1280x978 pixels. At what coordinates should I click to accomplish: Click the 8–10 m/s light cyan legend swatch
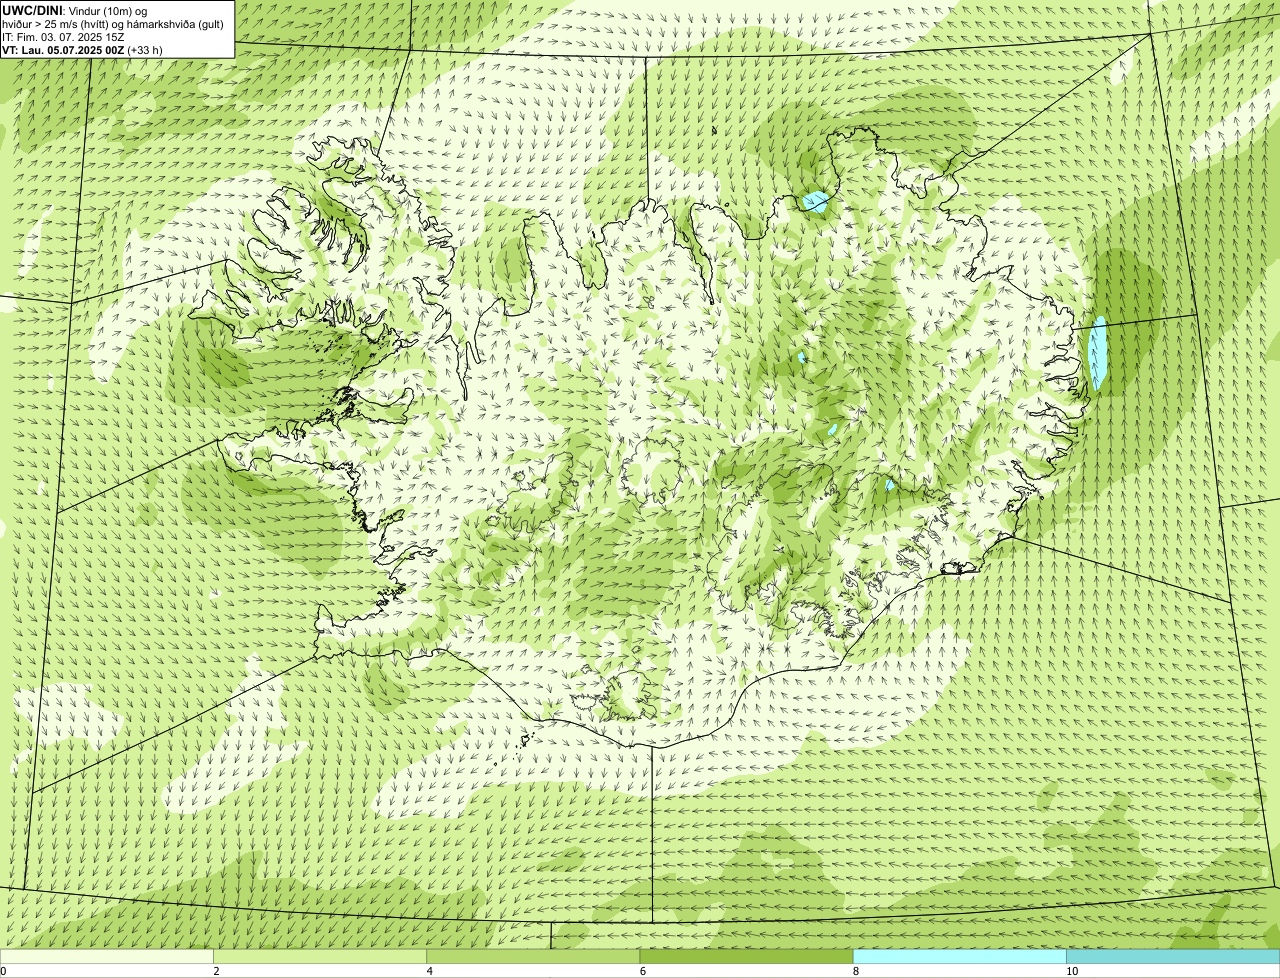coord(960,956)
